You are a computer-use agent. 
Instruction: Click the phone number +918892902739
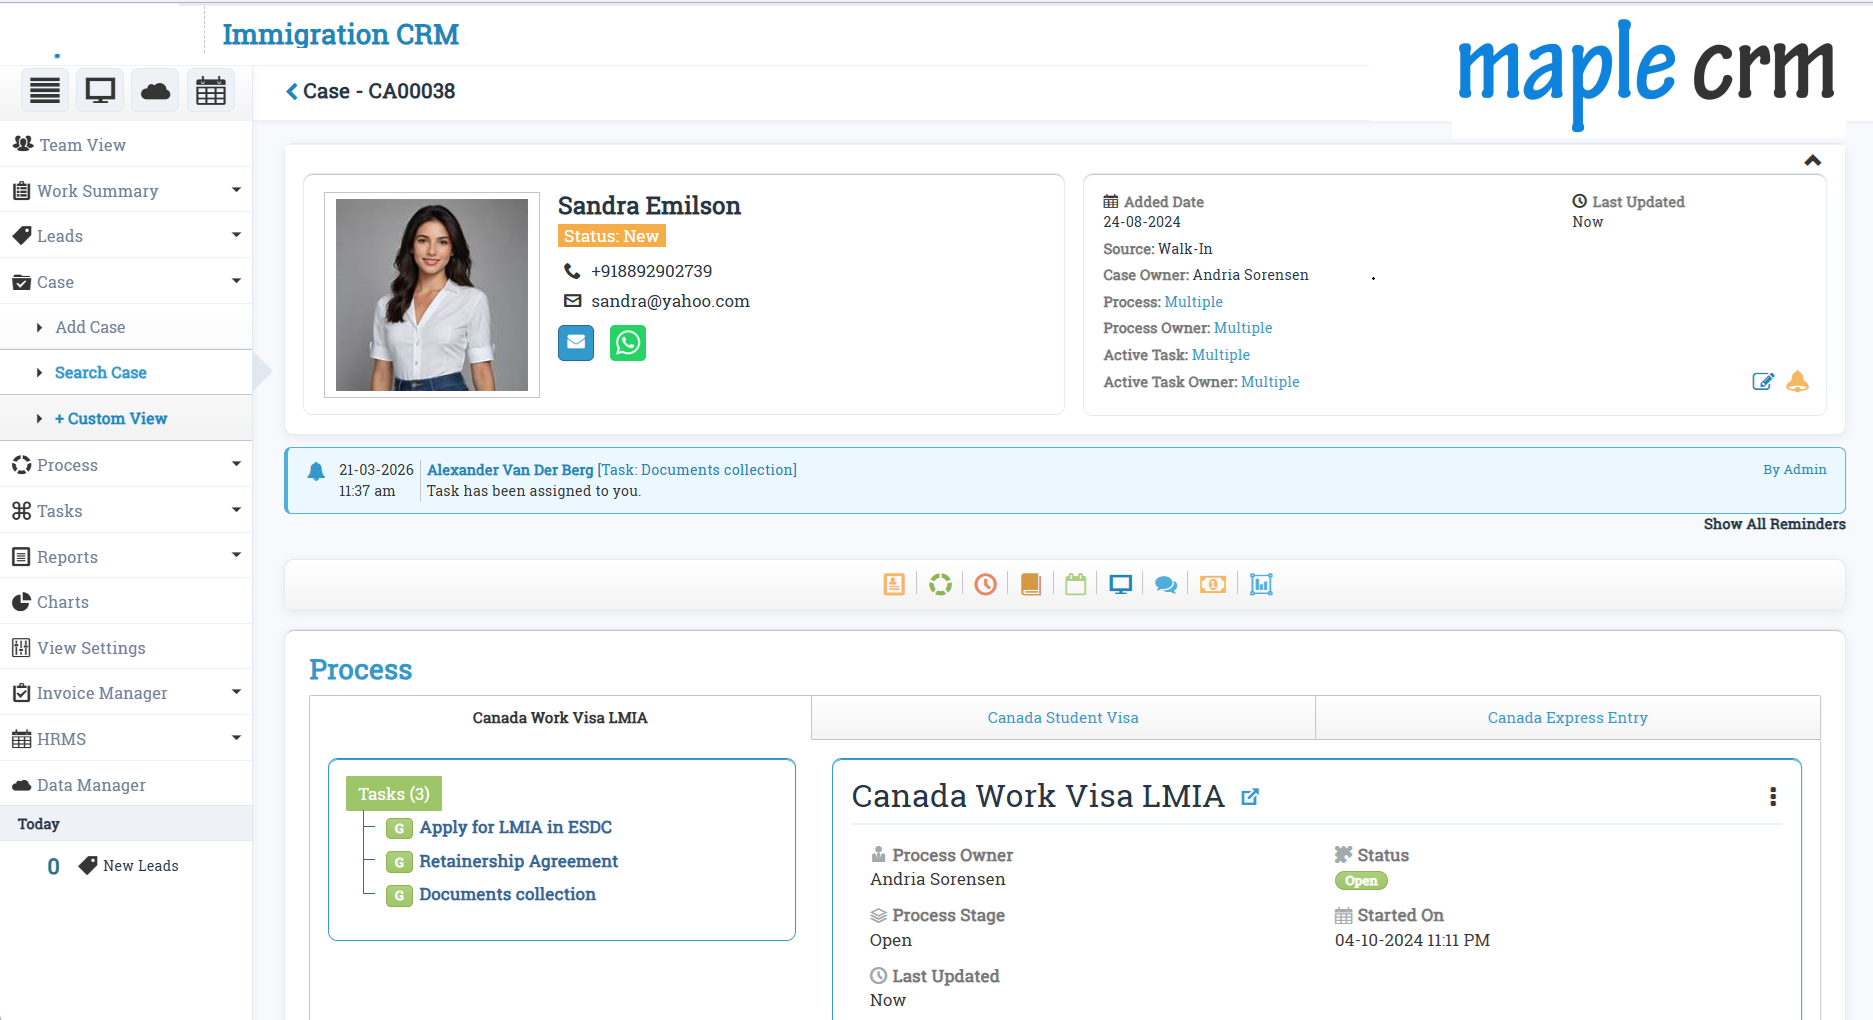[651, 271]
